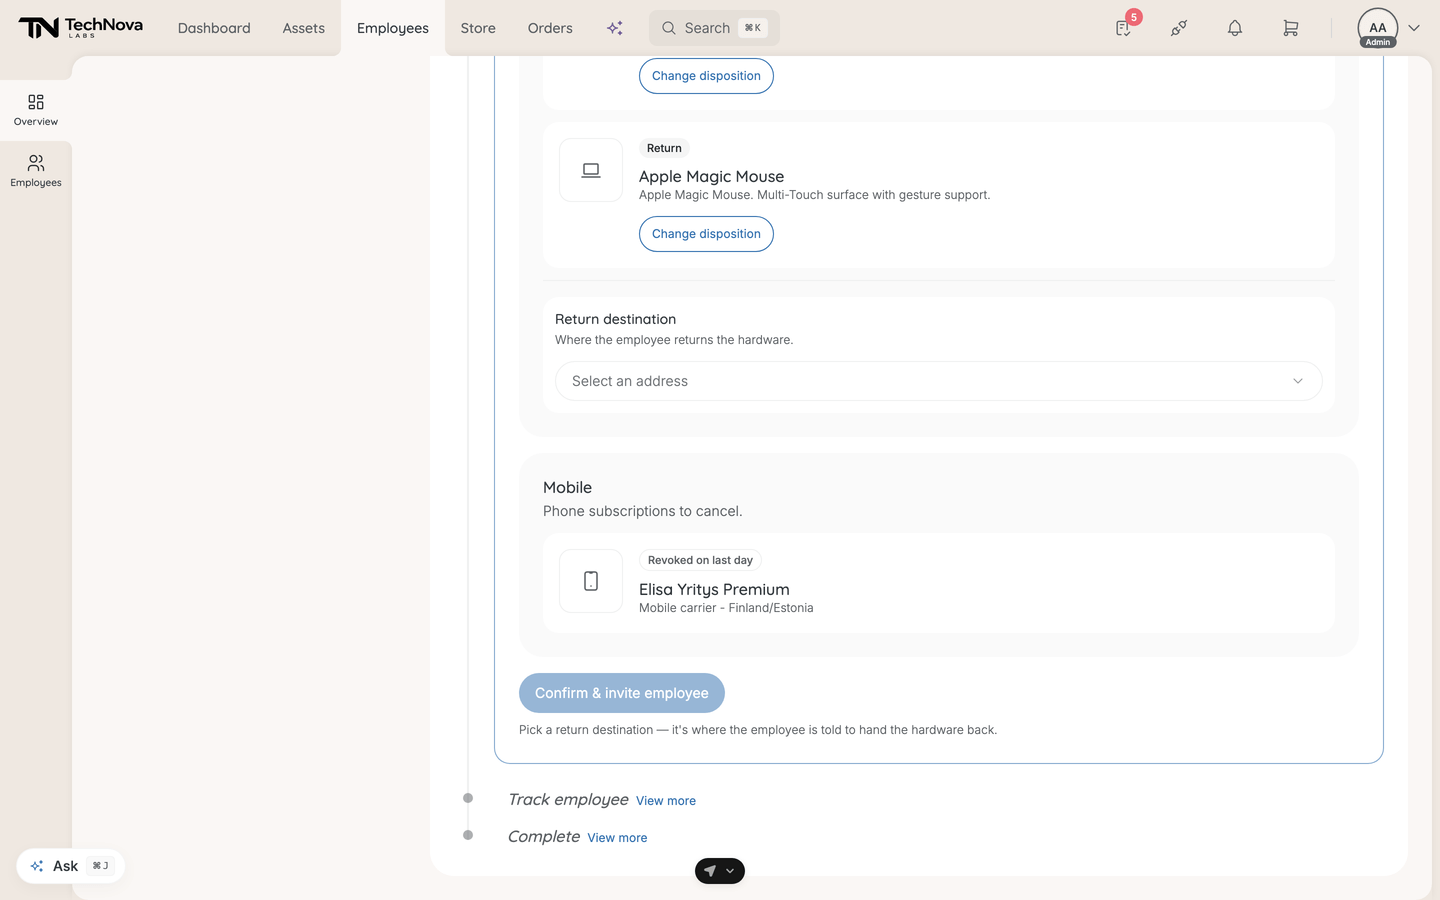Open the Return destination address dropdown
Screen dimensions: 1440x900
point(939,381)
